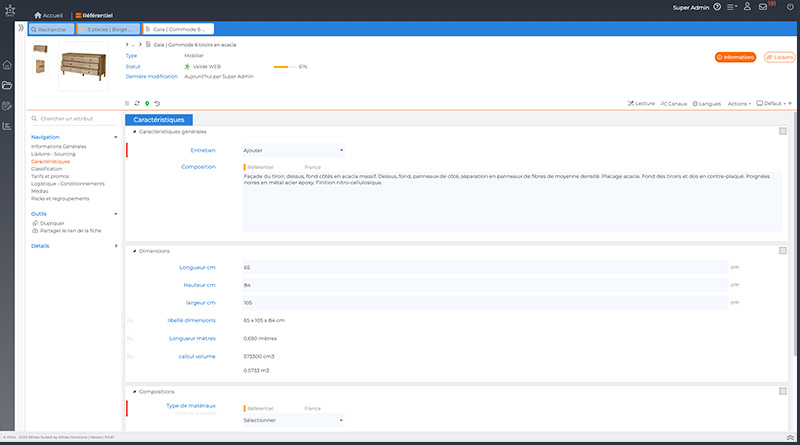Screen dimensions: 800x445
Task: Click the Dupliquer copy icon
Action: tap(35, 223)
